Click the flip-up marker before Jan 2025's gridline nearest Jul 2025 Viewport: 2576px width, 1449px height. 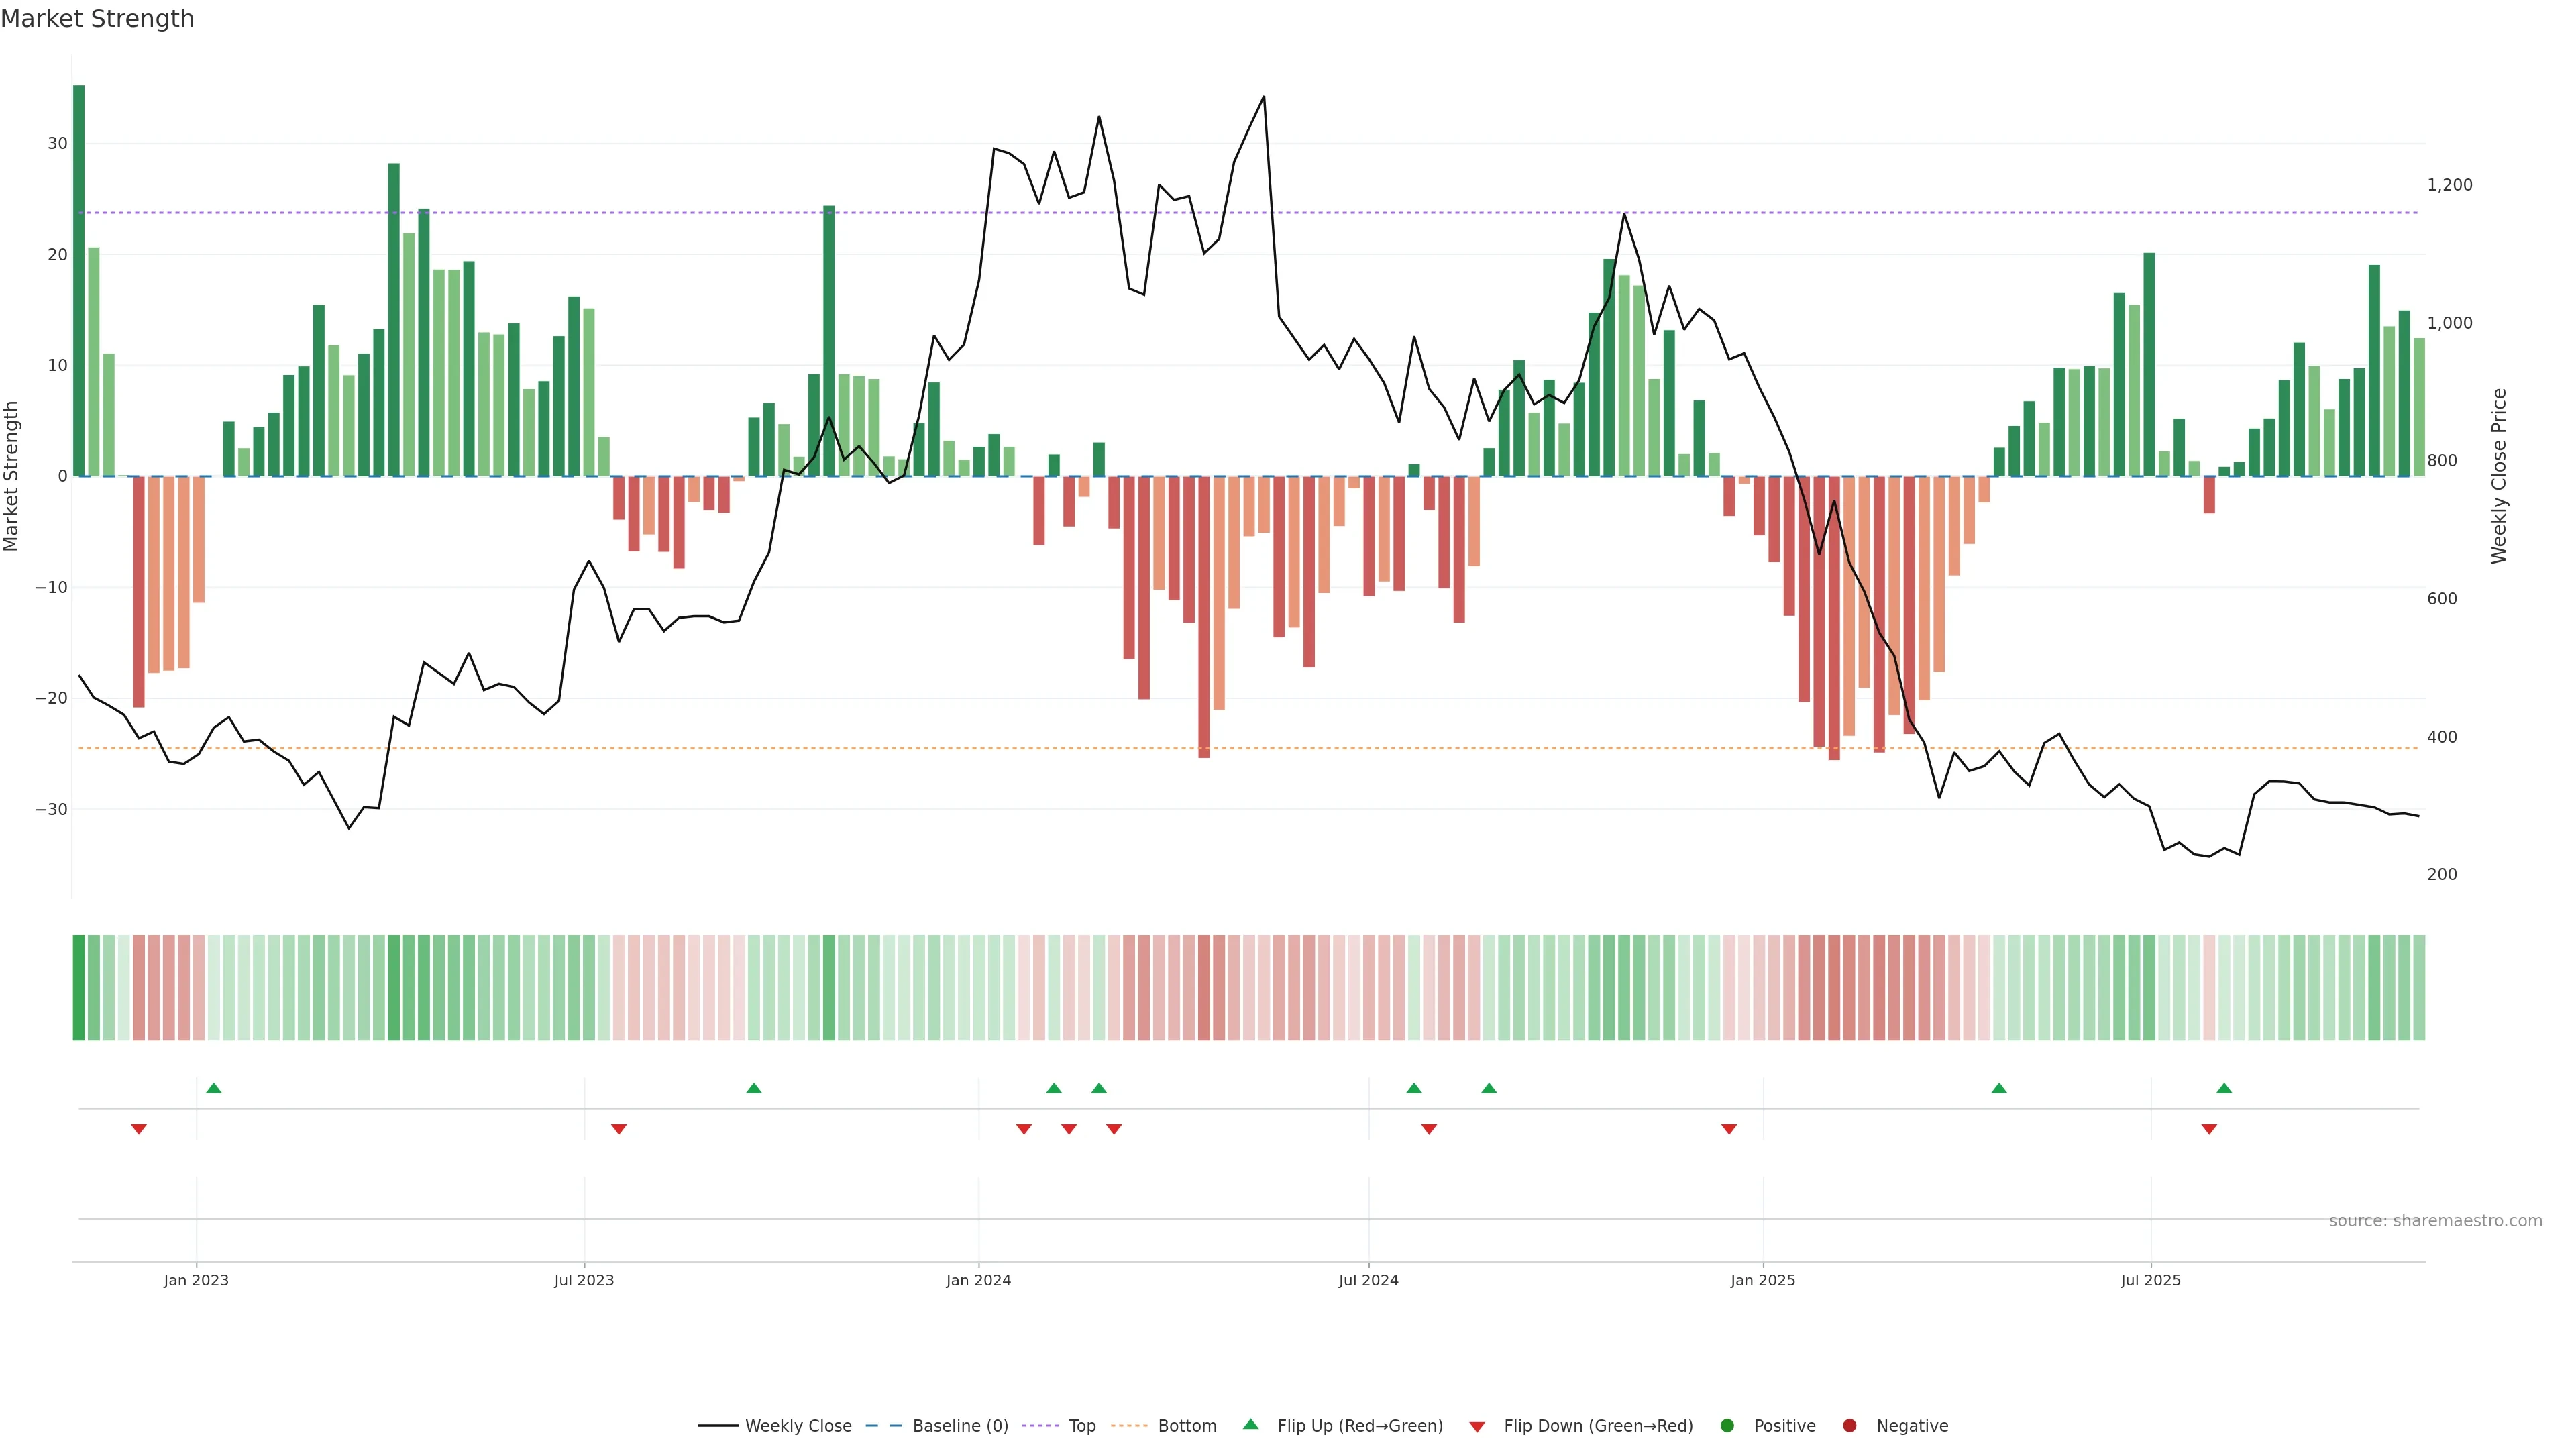[x=1999, y=1088]
